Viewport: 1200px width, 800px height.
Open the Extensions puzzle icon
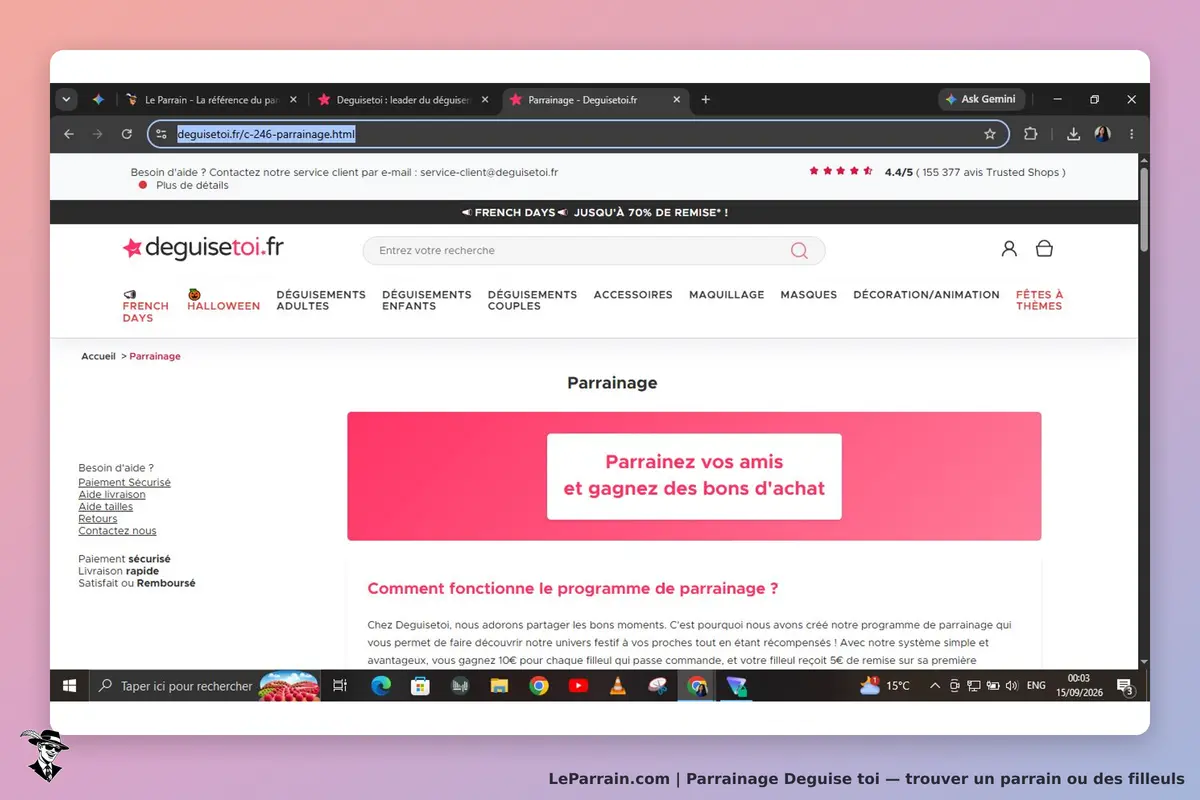(1031, 134)
